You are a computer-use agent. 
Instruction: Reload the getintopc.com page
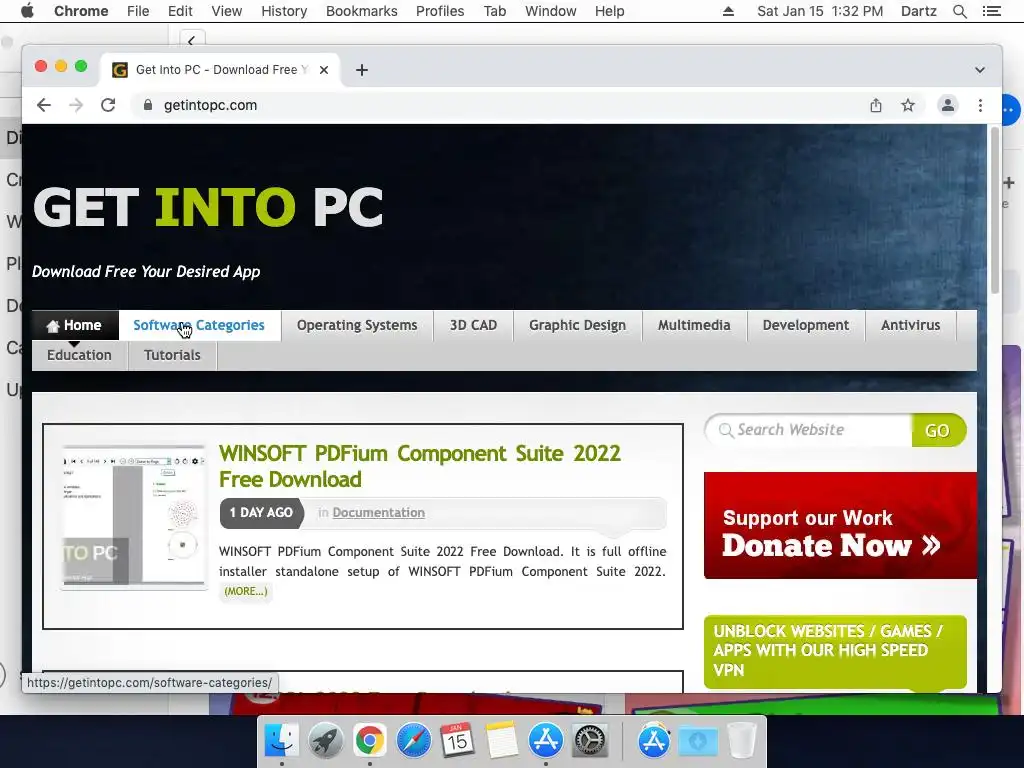108,105
